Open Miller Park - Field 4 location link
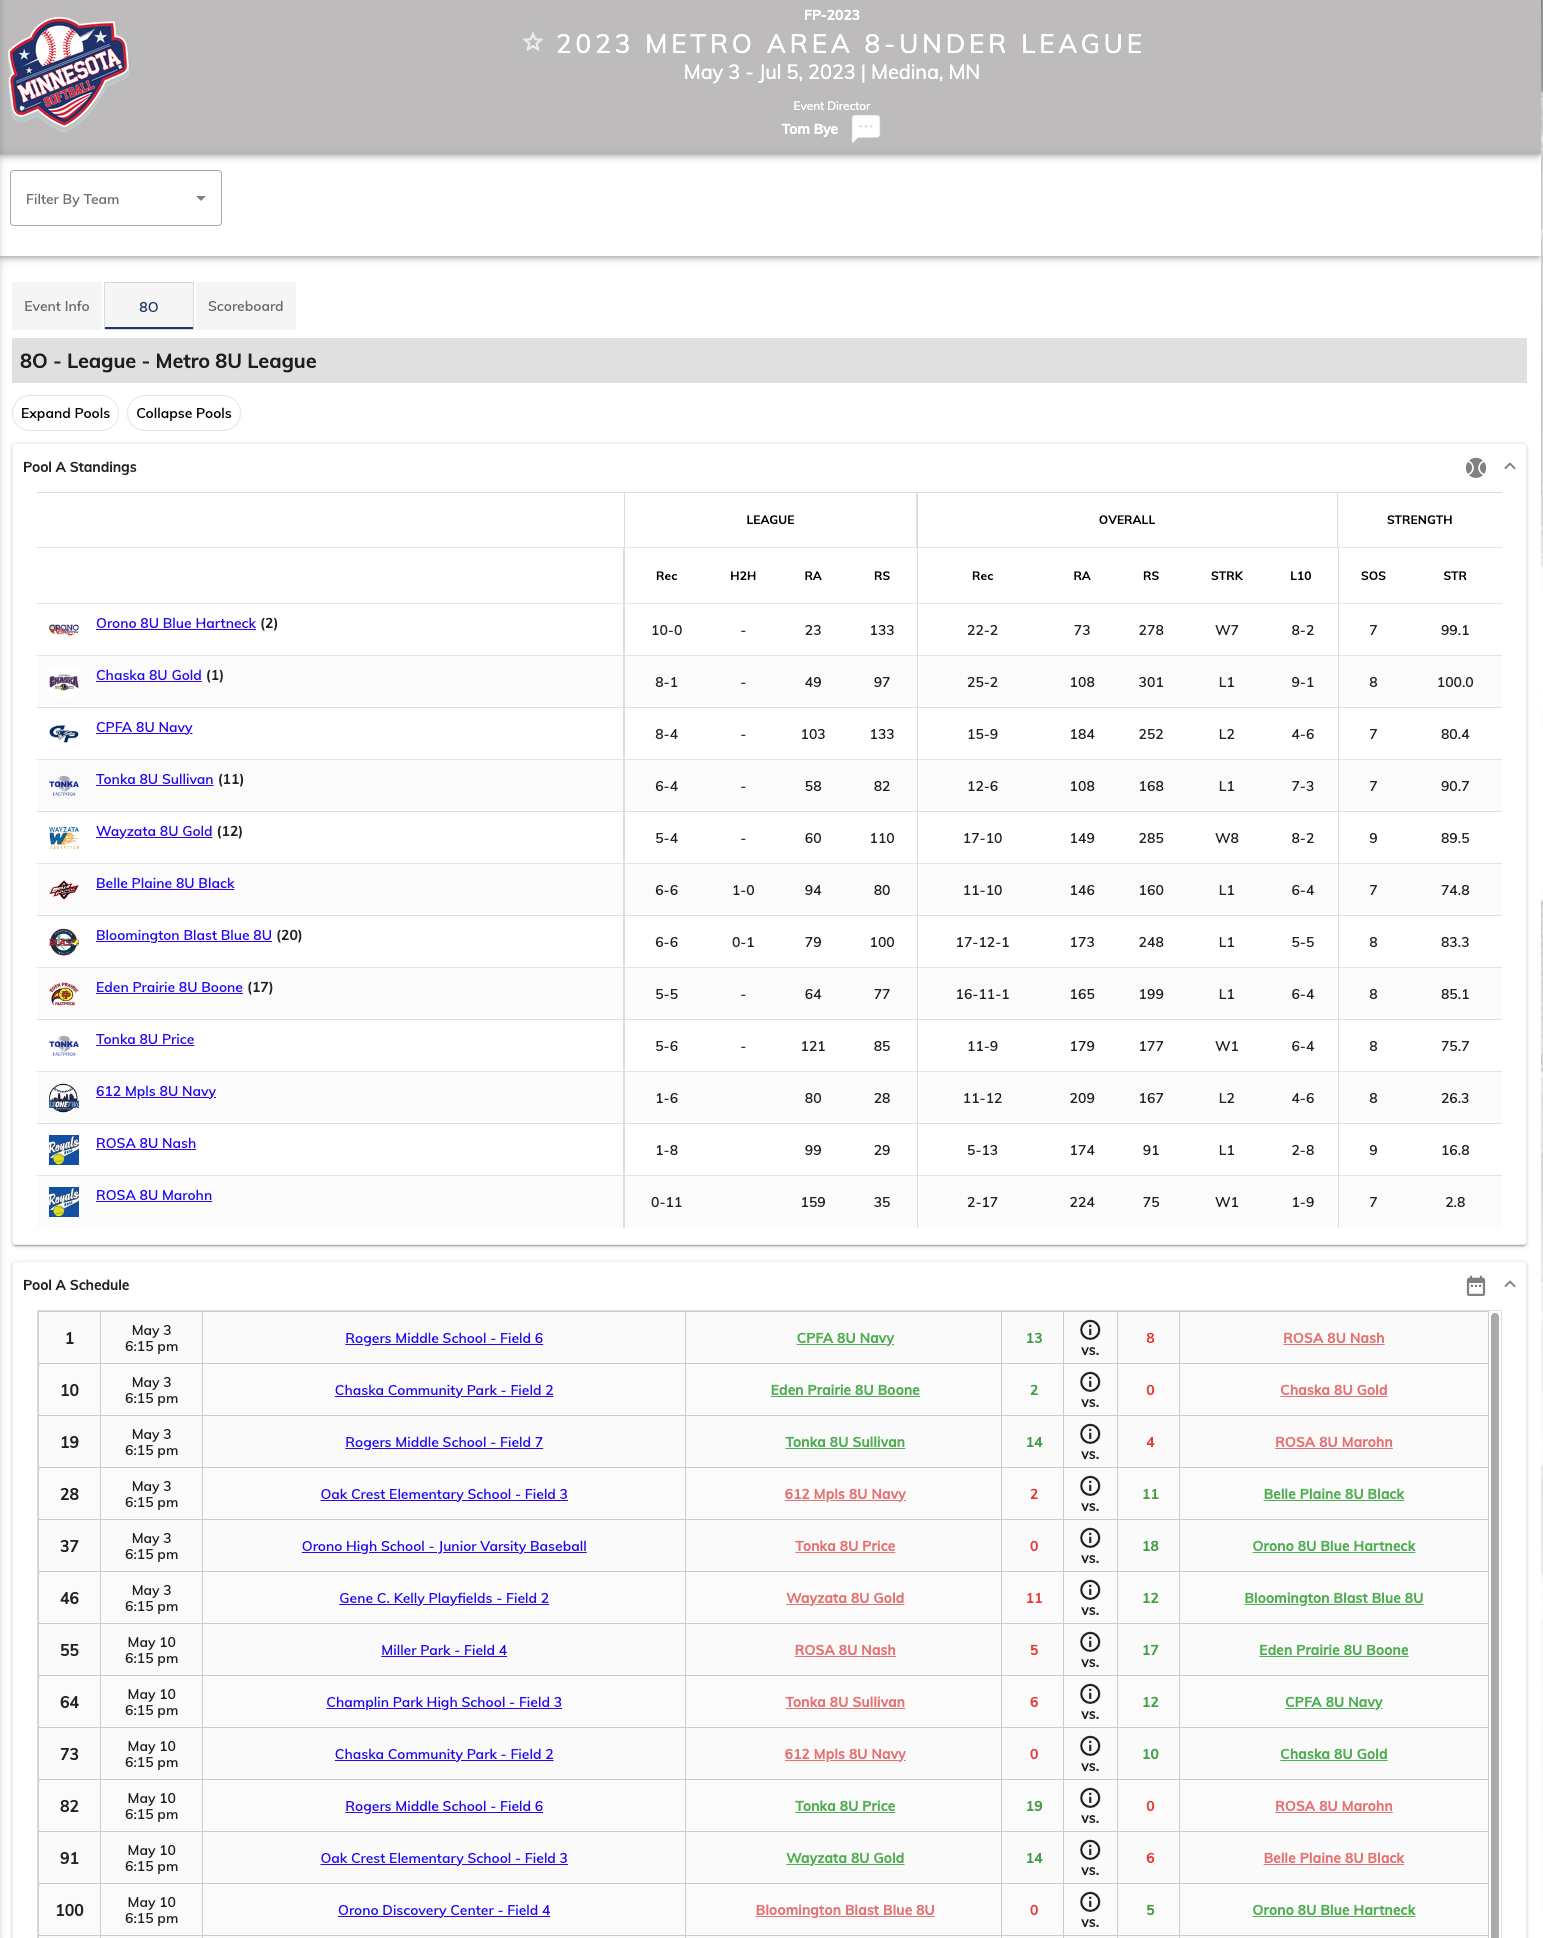Image resolution: width=1543 pixels, height=1938 pixels. click(x=444, y=1650)
